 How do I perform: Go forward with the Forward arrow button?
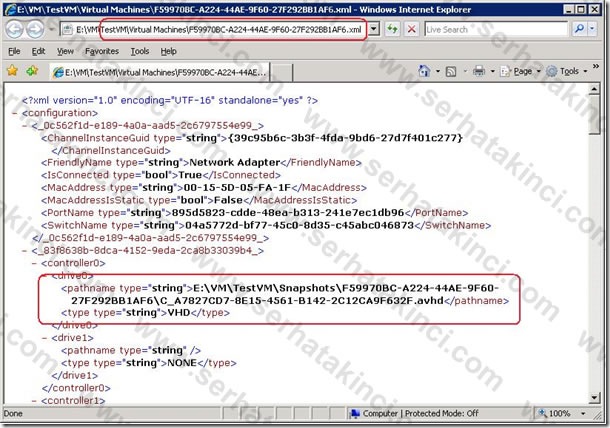click(35, 30)
